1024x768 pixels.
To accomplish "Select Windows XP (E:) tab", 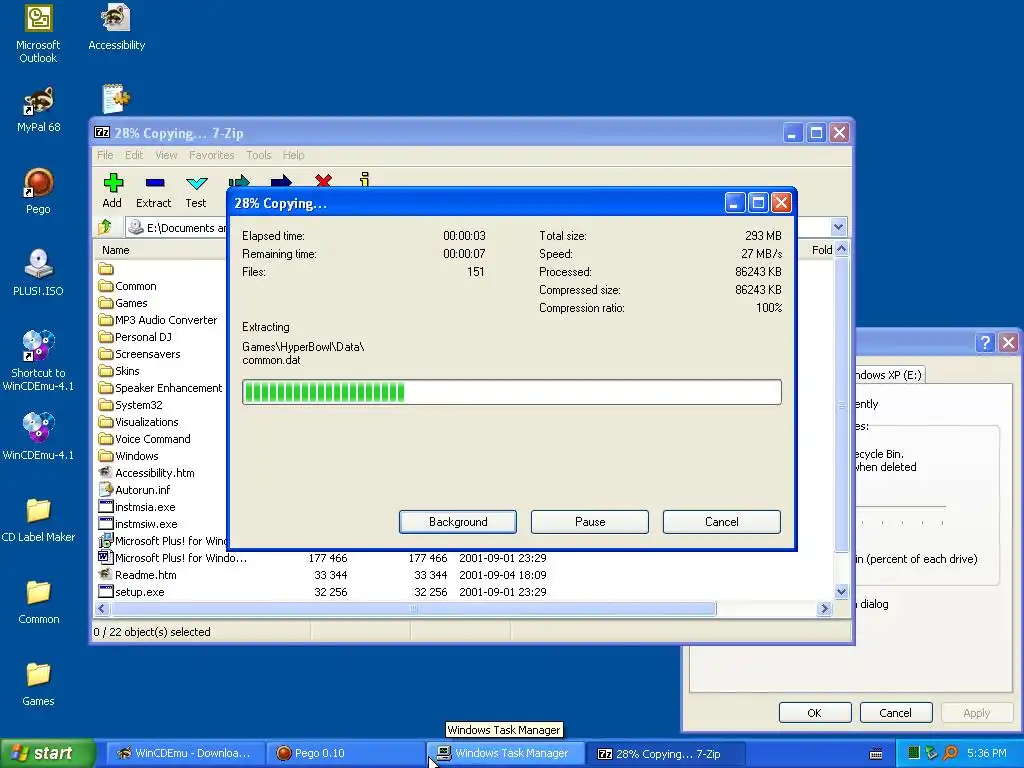I will (889, 375).
